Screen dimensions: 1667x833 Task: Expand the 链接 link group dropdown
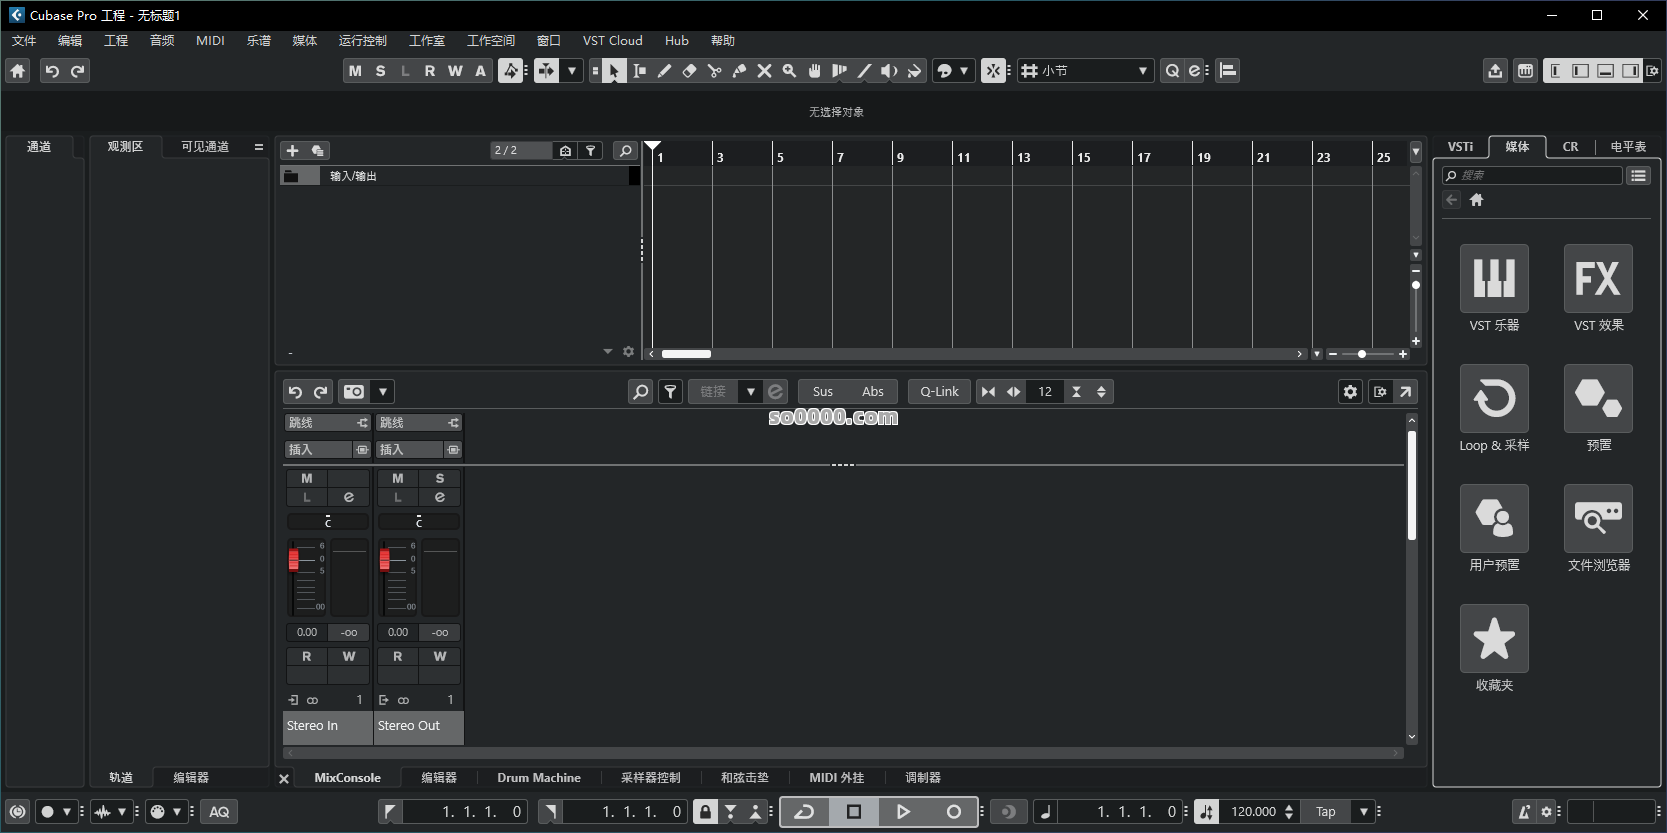click(x=750, y=392)
